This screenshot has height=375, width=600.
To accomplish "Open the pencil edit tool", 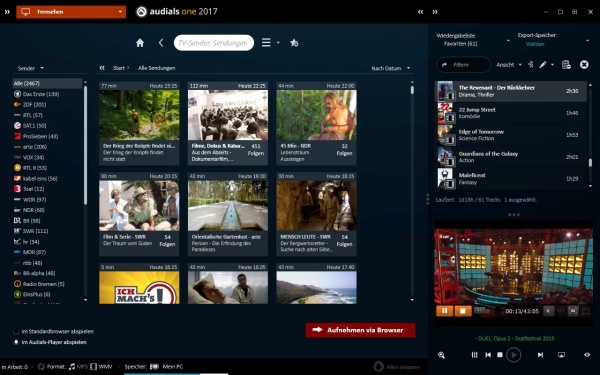I will (x=543, y=65).
